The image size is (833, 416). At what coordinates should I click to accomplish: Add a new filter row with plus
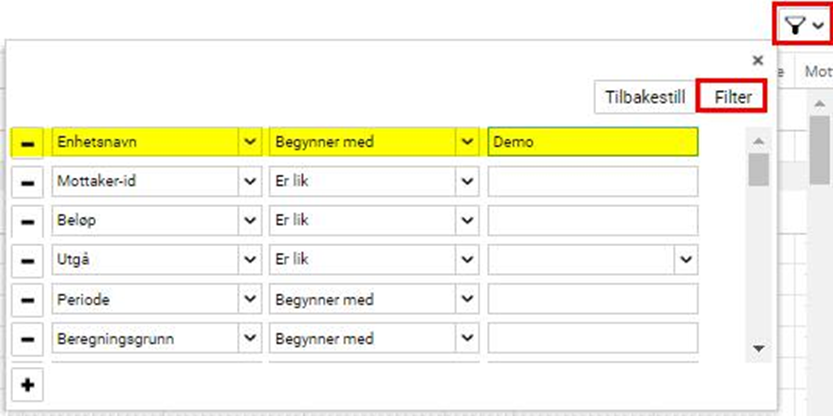point(27,385)
